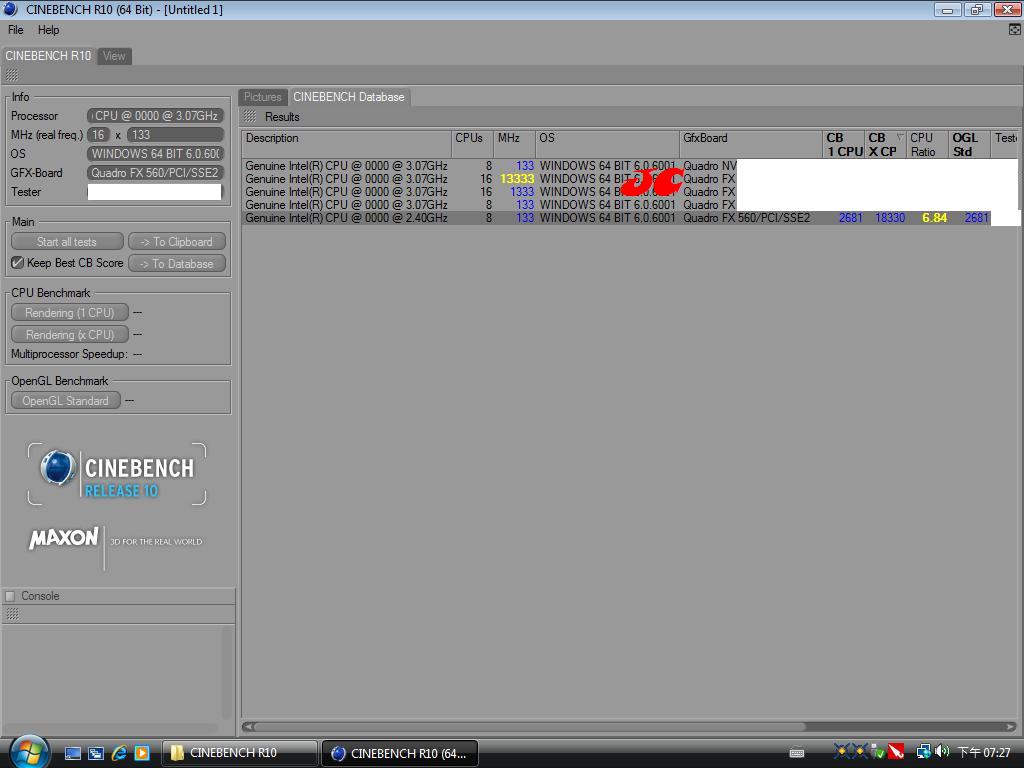Select the CINEBENCH Database tab
1024x768 pixels.
[349, 97]
